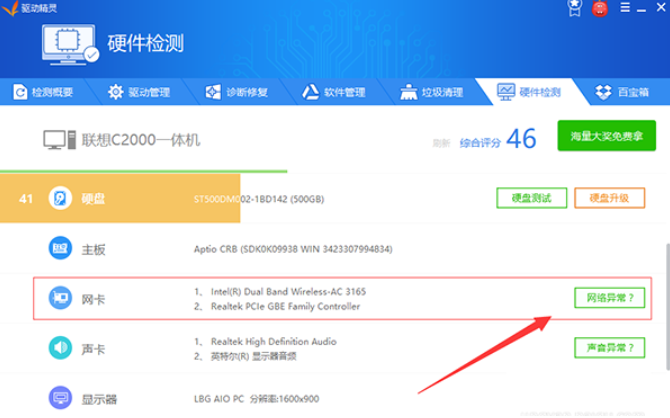Viewport: 670px width, 418px height.
Task: Open the 百宝箱 tab
Action: (622, 92)
